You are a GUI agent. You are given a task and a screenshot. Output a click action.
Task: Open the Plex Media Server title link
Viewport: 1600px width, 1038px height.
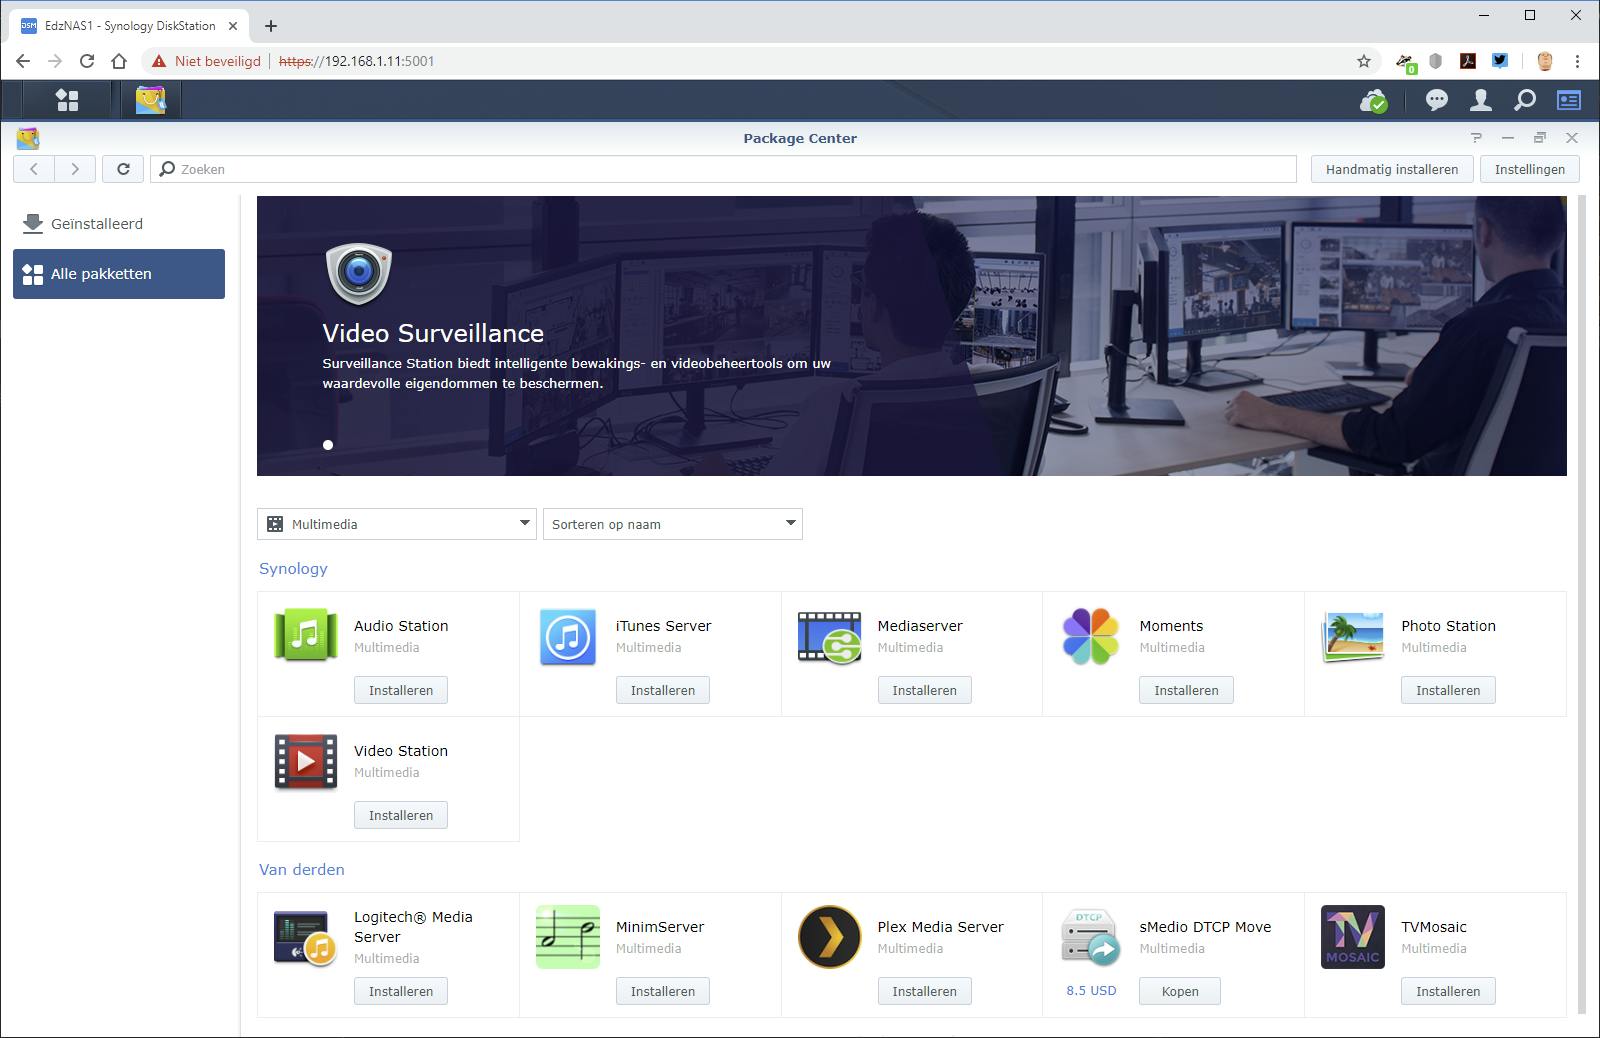941,927
